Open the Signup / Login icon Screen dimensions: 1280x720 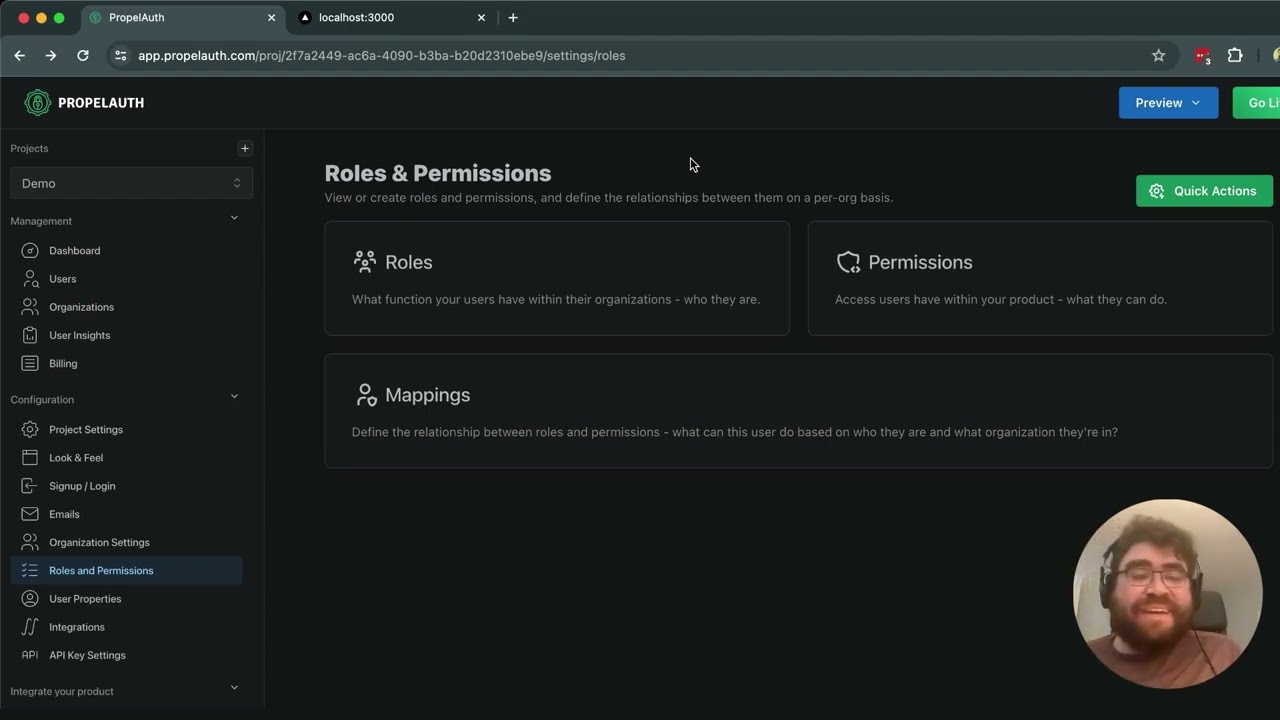pyautogui.click(x=30, y=486)
